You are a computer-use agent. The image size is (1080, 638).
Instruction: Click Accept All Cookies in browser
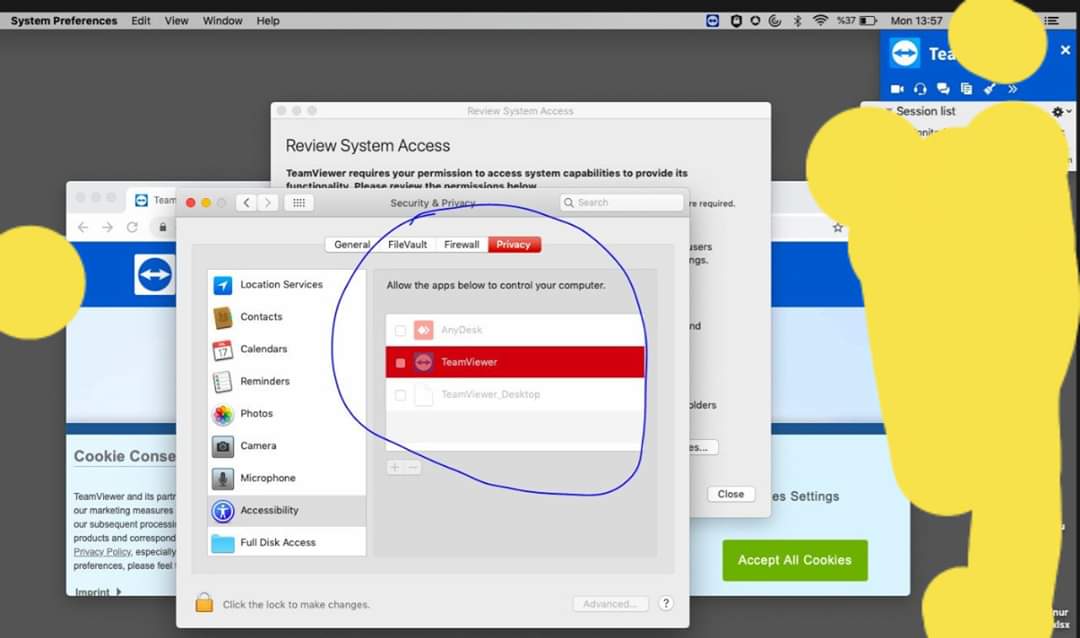click(x=795, y=560)
